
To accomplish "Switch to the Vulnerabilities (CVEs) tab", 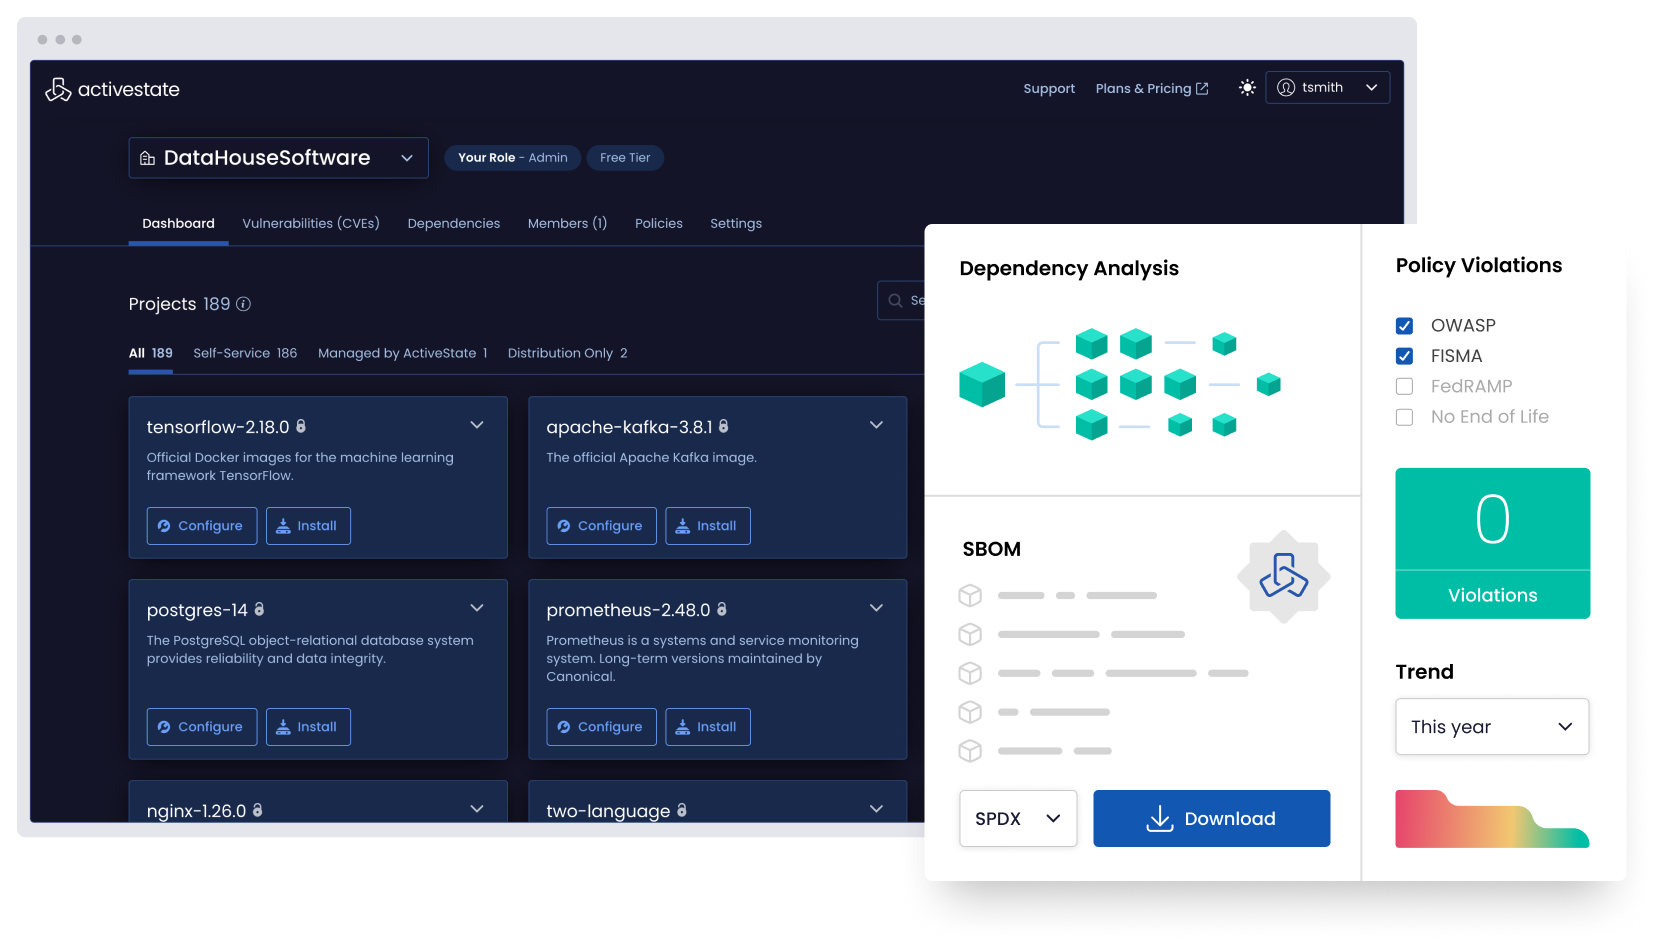I will click(310, 224).
